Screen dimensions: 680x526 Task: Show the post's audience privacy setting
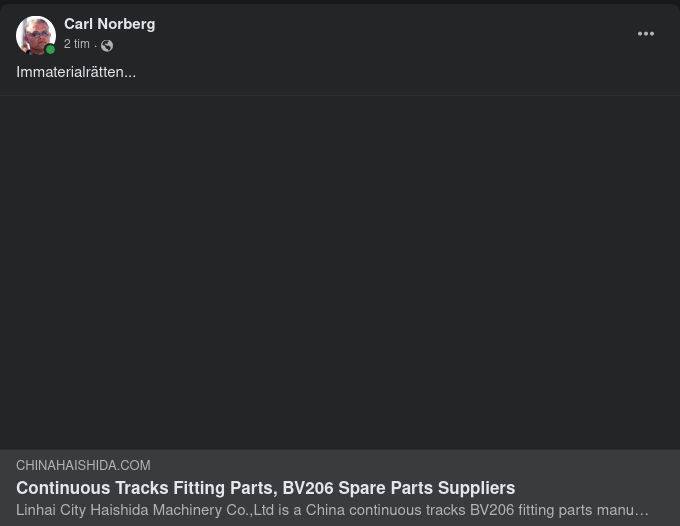tap(107, 45)
